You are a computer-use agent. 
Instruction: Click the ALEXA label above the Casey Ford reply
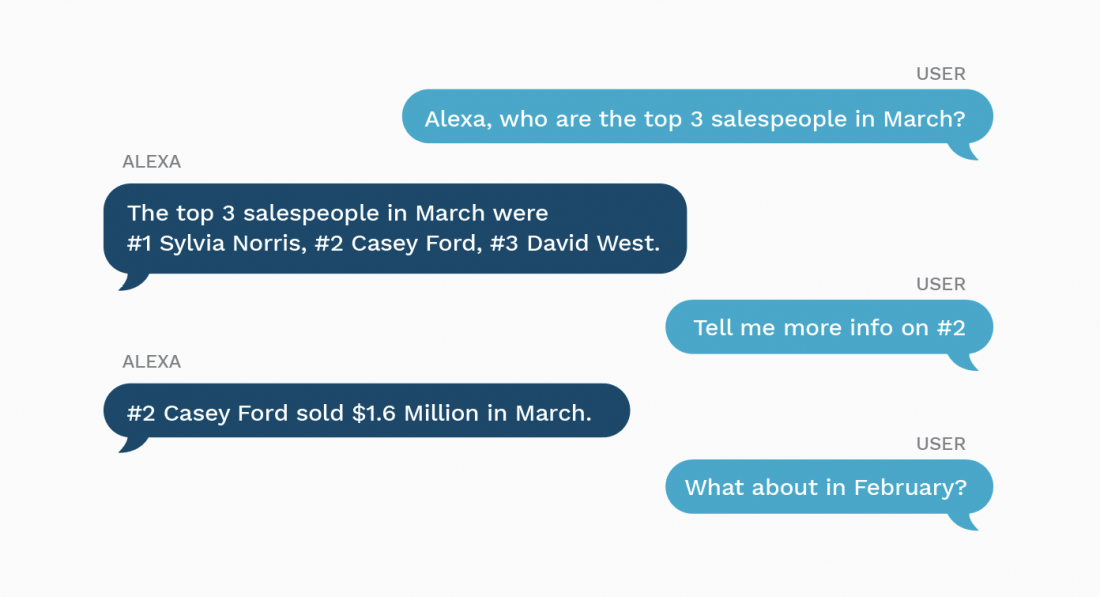(x=152, y=362)
